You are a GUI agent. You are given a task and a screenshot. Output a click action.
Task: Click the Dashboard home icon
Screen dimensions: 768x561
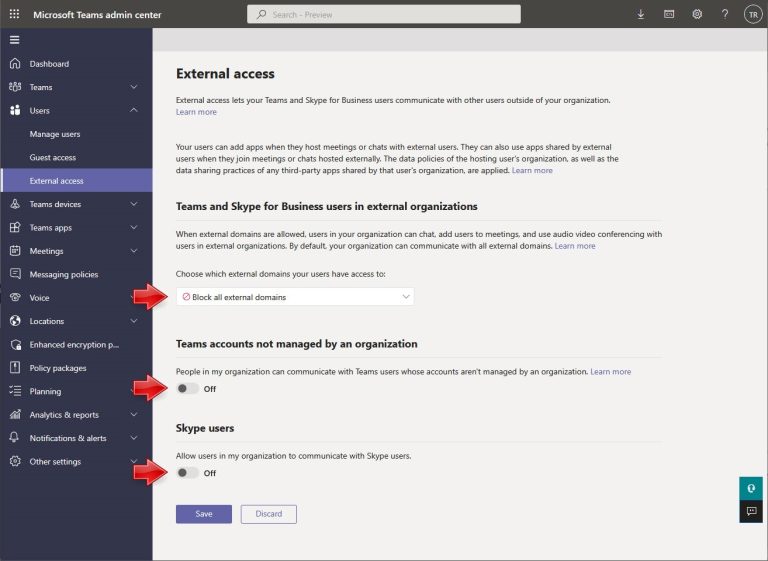(x=15, y=64)
